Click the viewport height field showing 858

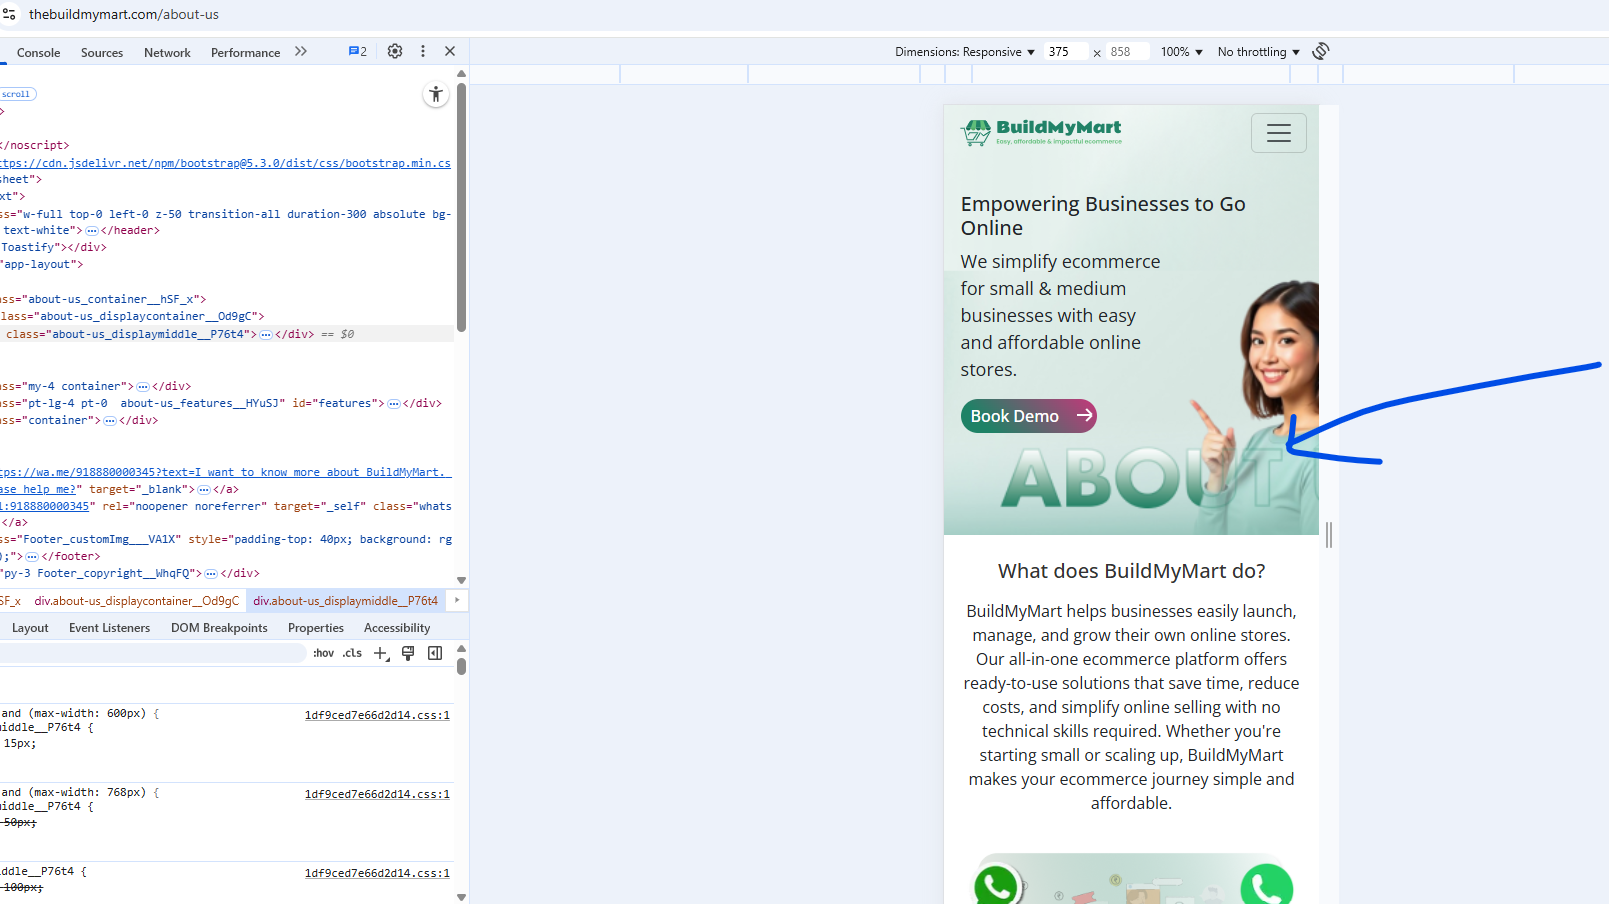coord(1127,52)
